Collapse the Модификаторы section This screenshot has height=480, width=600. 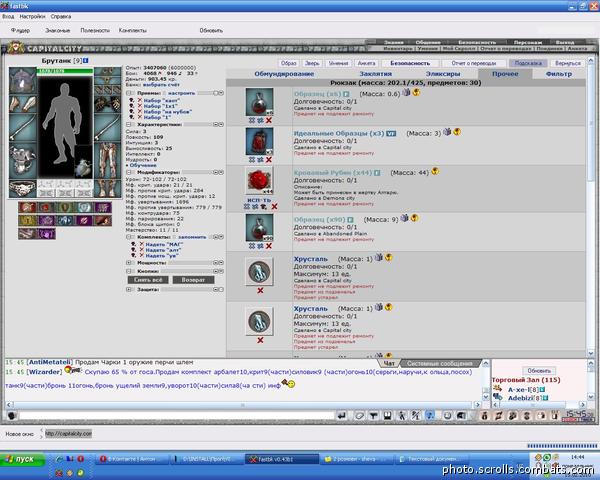(x=129, y=173)
